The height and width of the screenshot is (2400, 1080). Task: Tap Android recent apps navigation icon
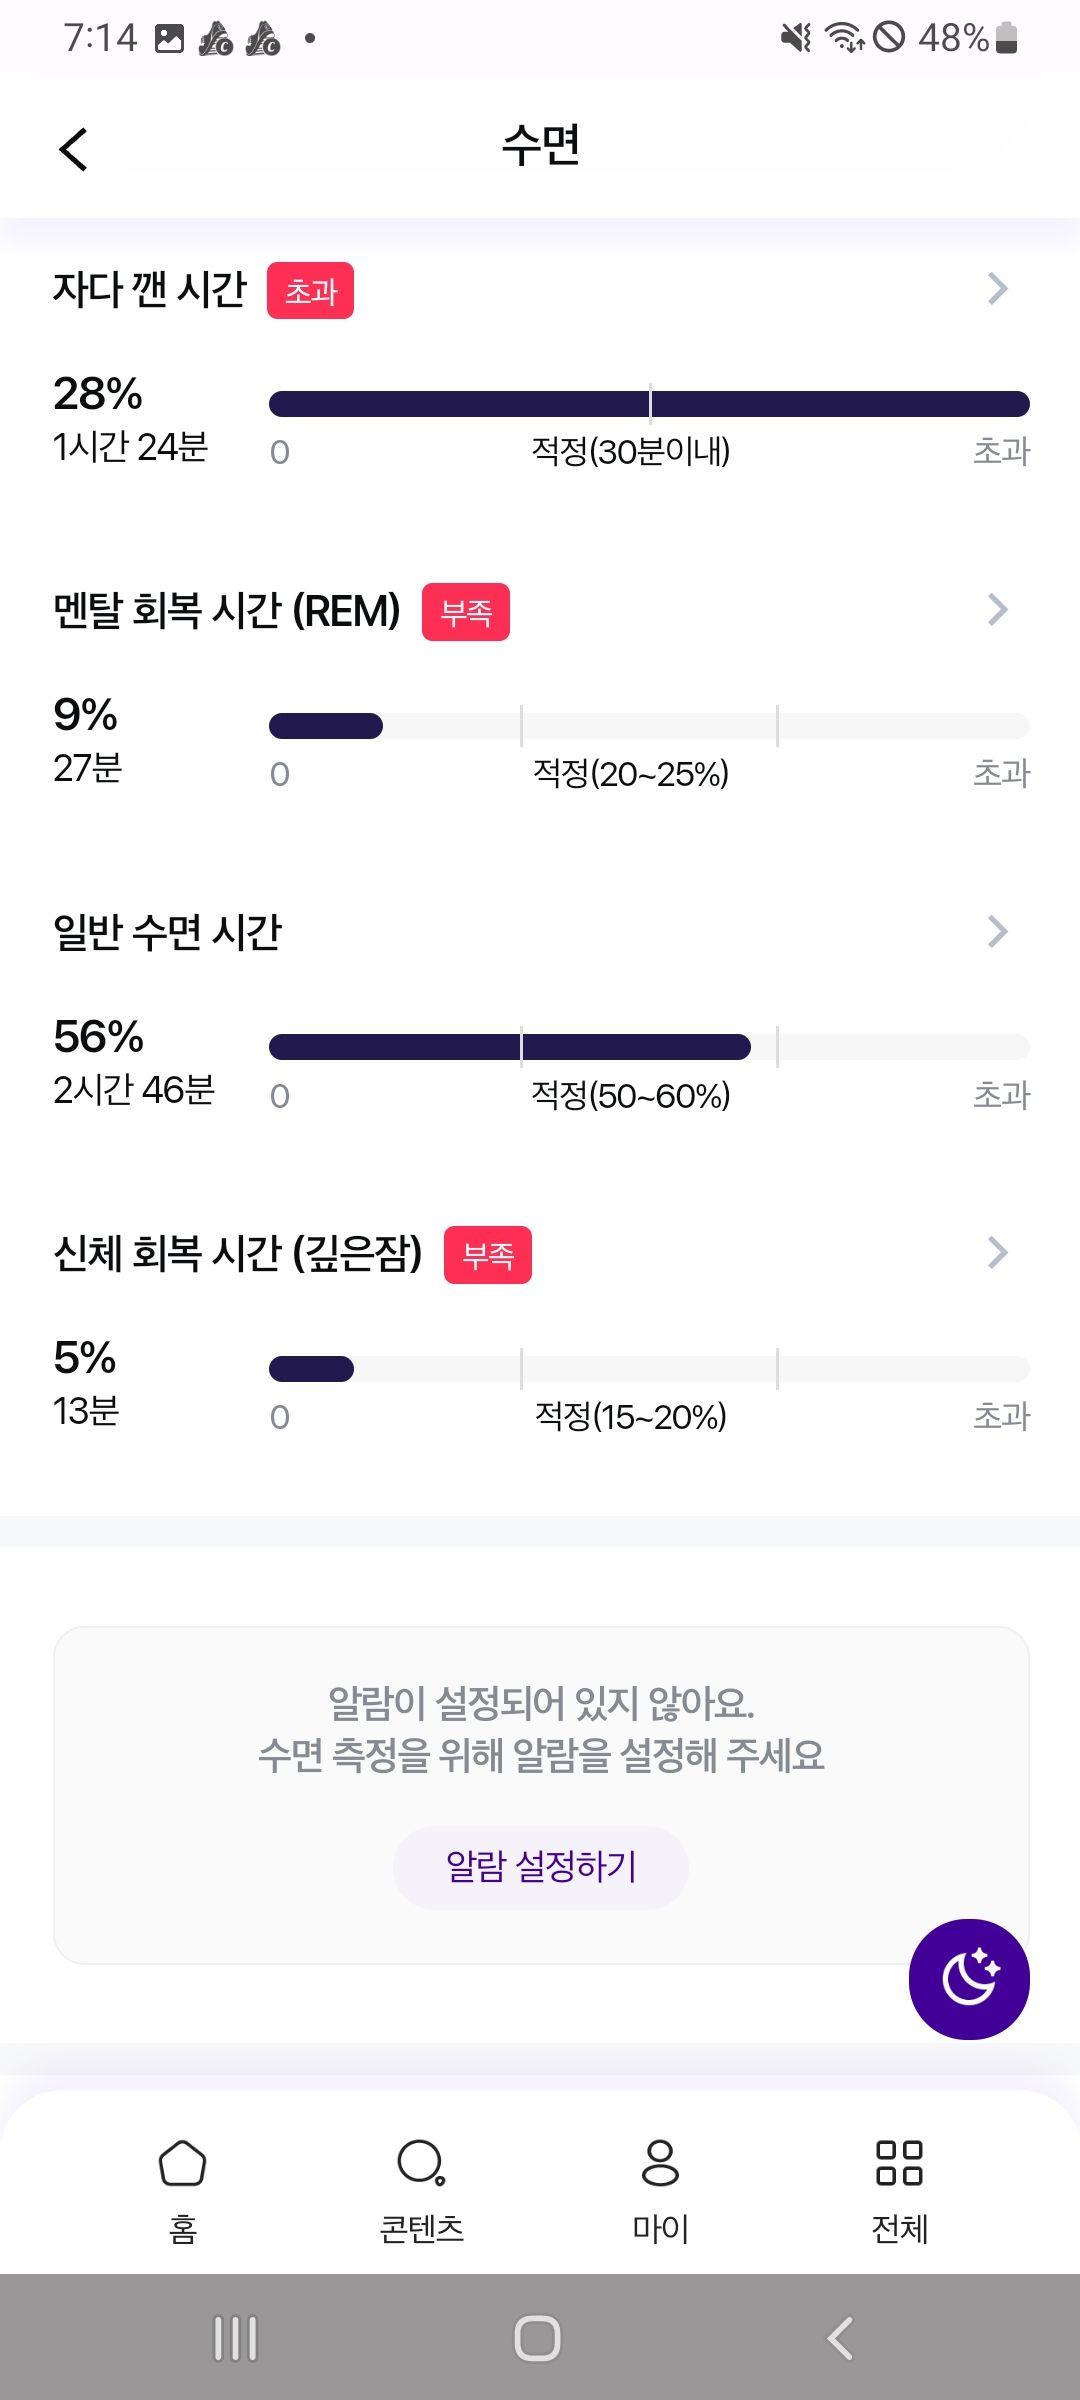coord(236,2338)
